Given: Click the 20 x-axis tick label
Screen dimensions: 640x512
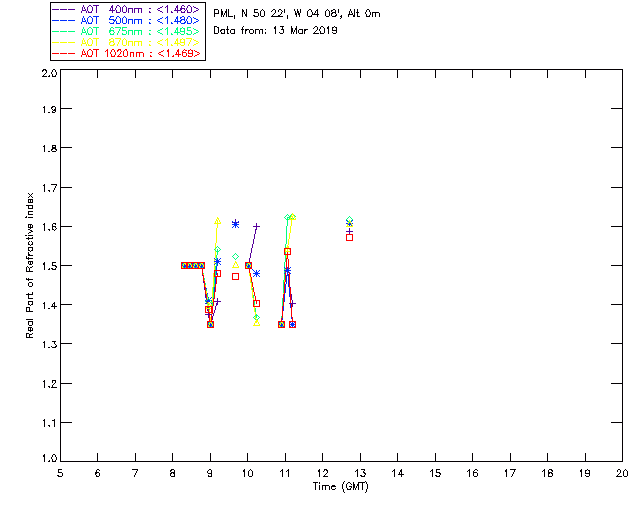Looking at the screenshot, I should [622, 473].
